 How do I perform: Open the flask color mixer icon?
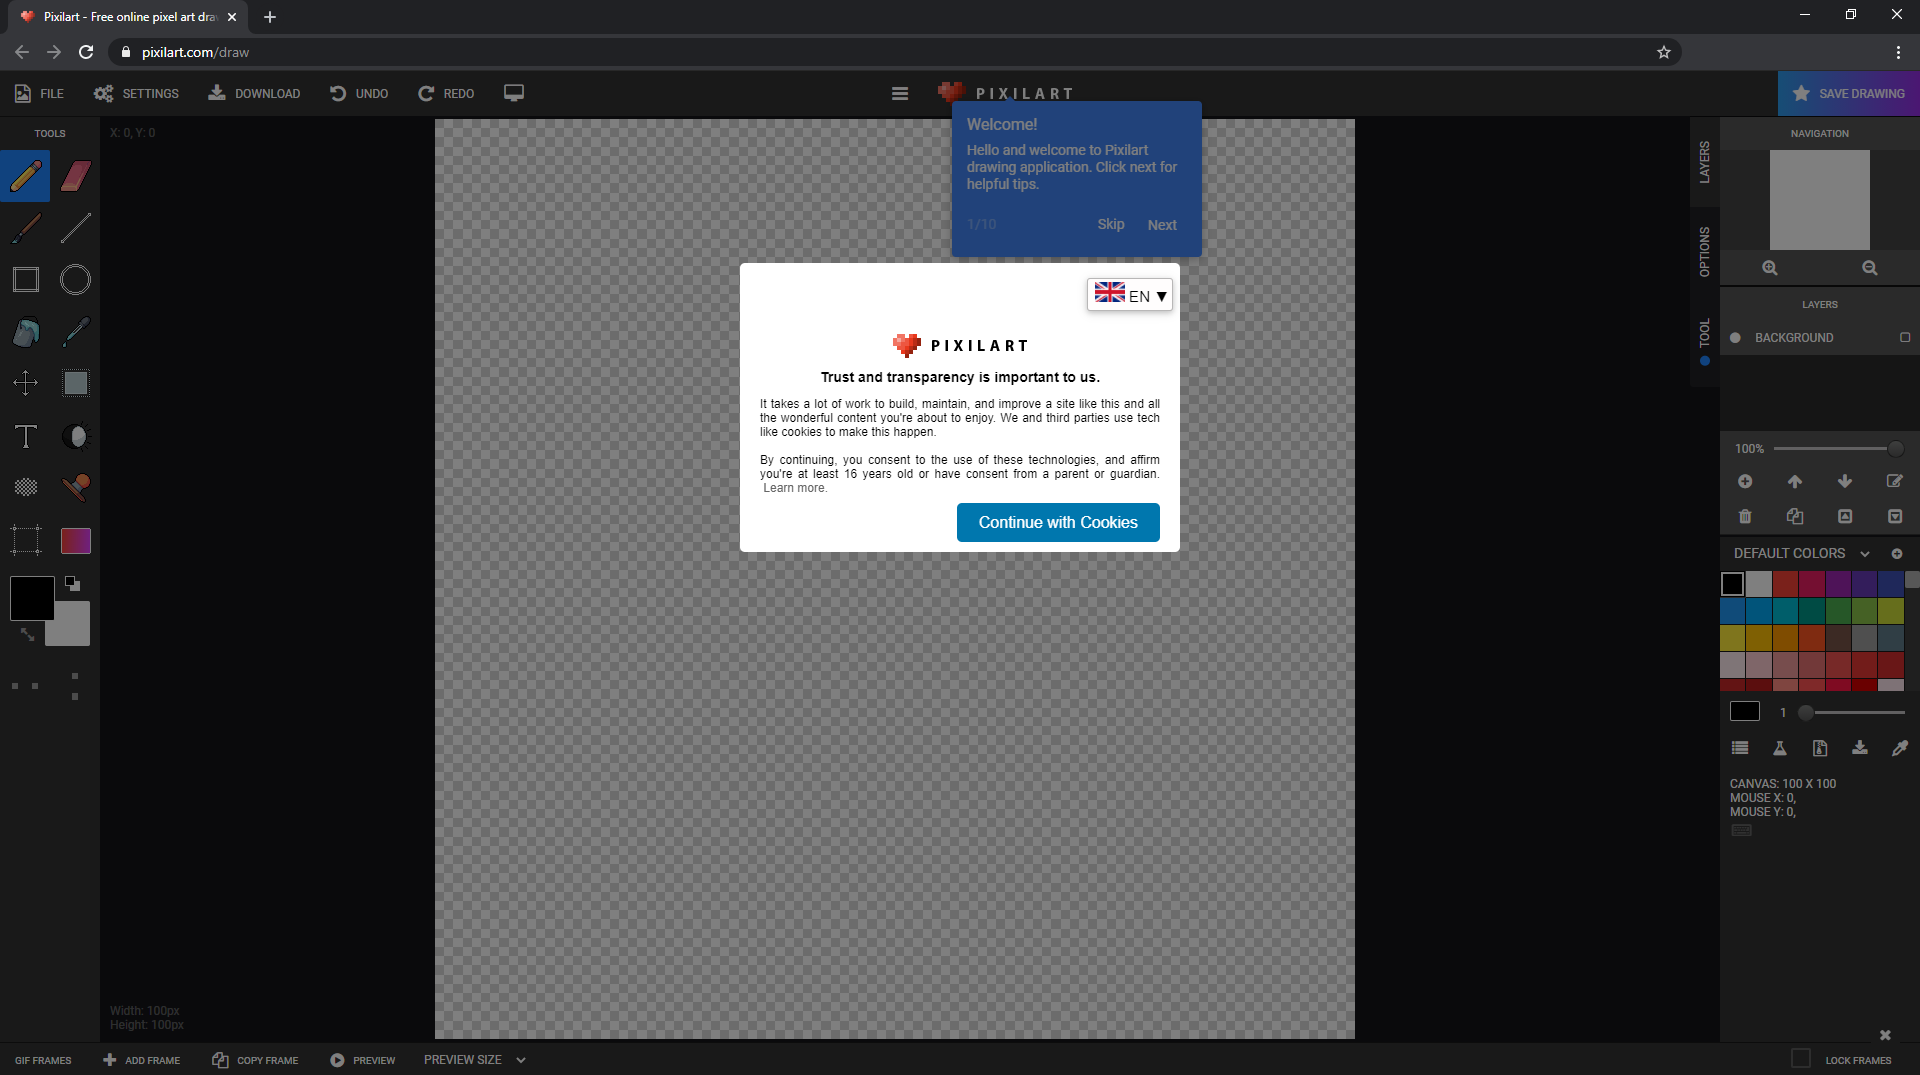tap(1780, 748)
